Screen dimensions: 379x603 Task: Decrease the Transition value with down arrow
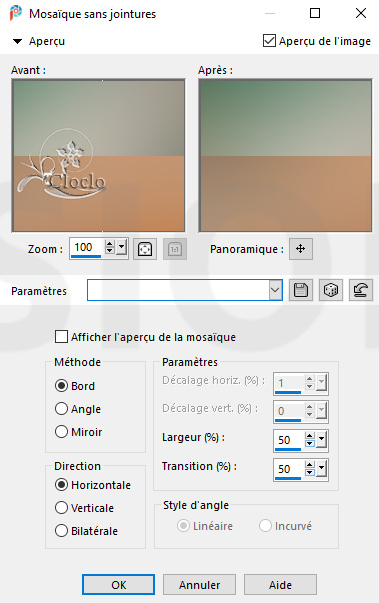coord(310,473)
